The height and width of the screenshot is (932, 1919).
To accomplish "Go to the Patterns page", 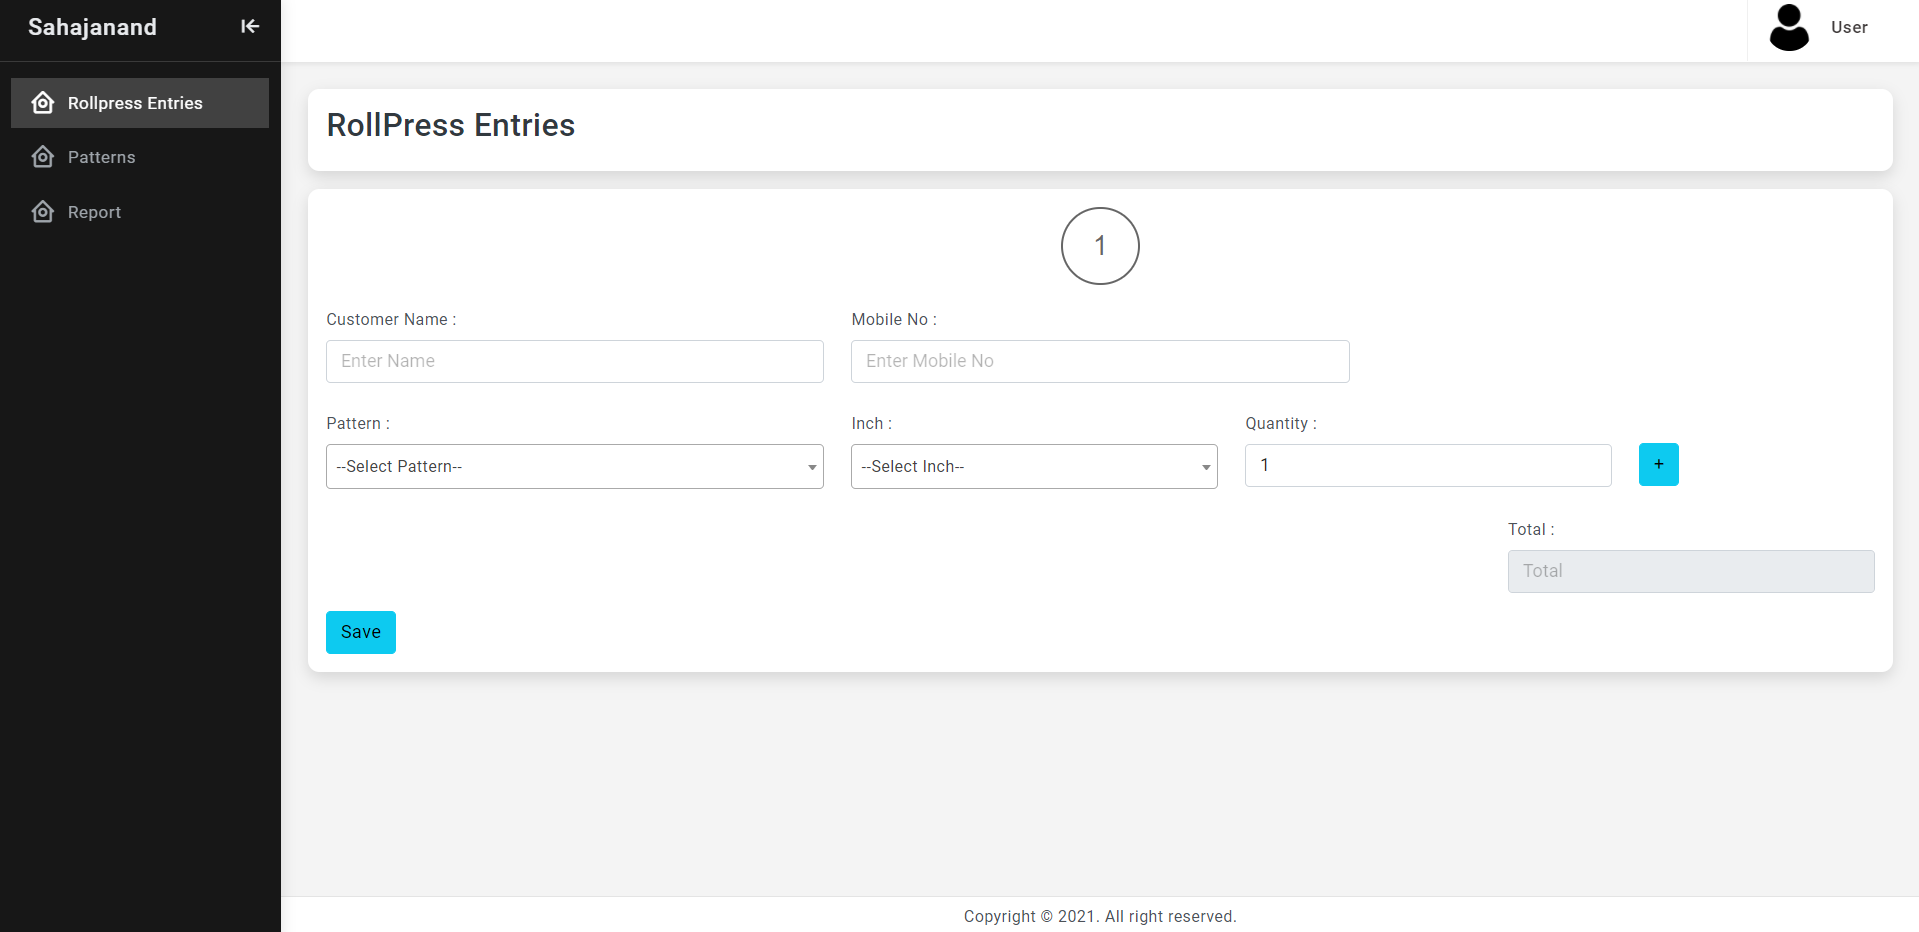I will pyautogui.click(x=140, y=157).
